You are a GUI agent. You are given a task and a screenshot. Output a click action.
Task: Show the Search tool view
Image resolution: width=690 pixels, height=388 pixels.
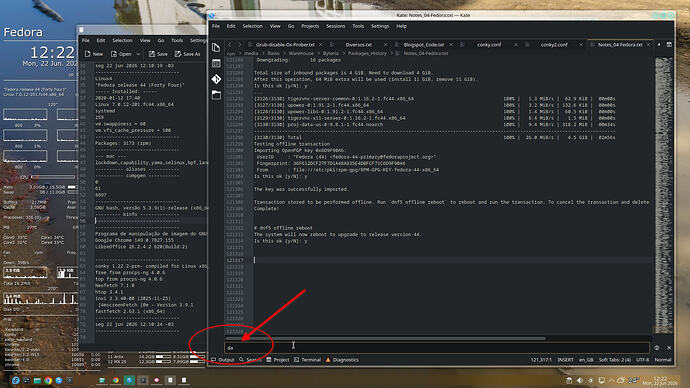tap(250, 360)
